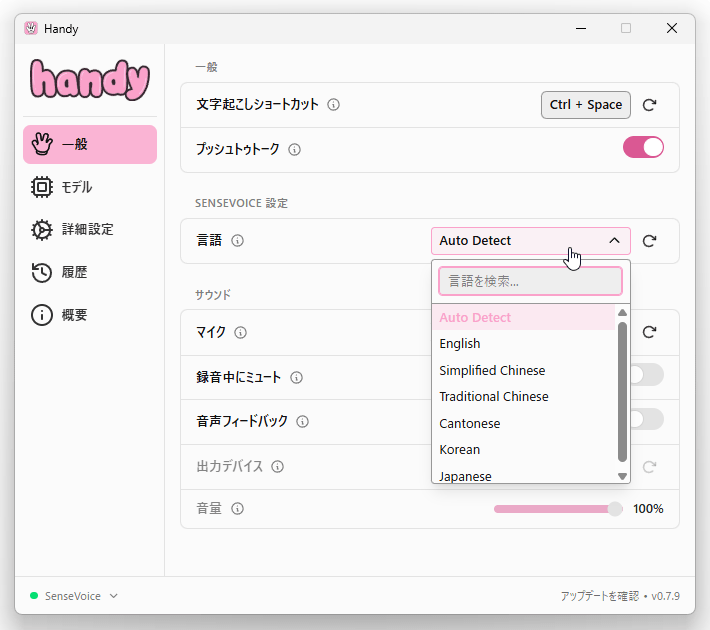Image resolution: width=710 pixels, height=630 pixels.
Task: Click info icon next to マイク
Action: point(240,333)
